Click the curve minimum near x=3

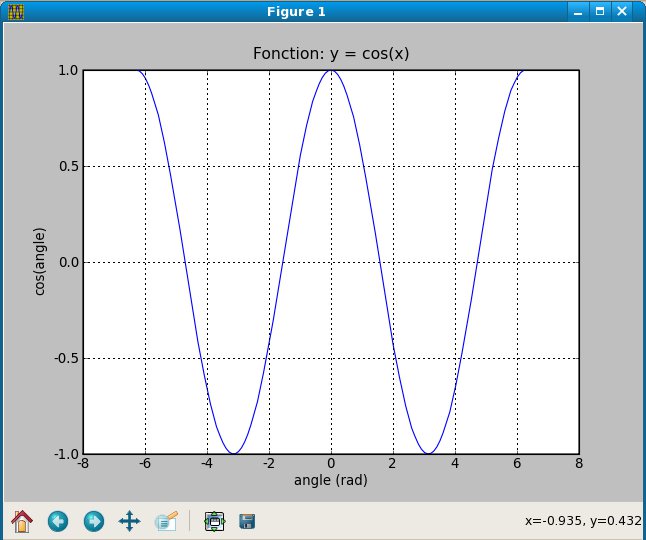click(428, 453)
